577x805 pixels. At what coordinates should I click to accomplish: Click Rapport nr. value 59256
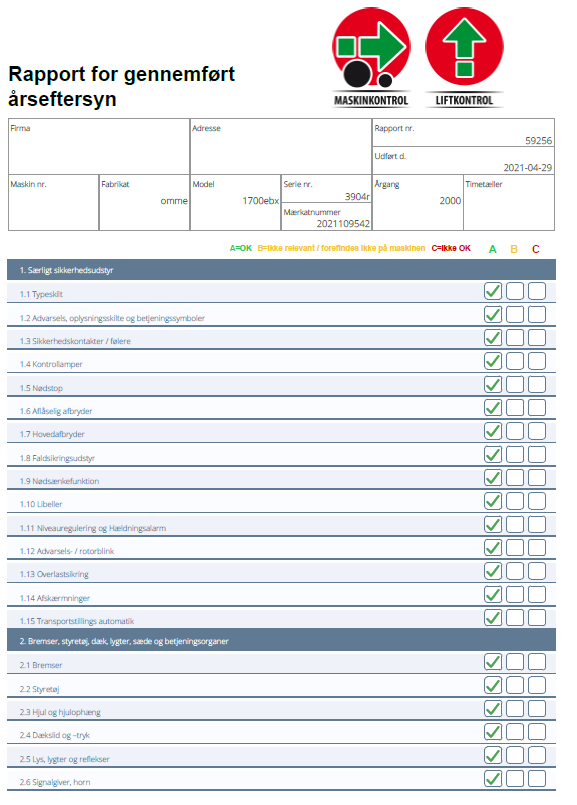tap(538, 141)
